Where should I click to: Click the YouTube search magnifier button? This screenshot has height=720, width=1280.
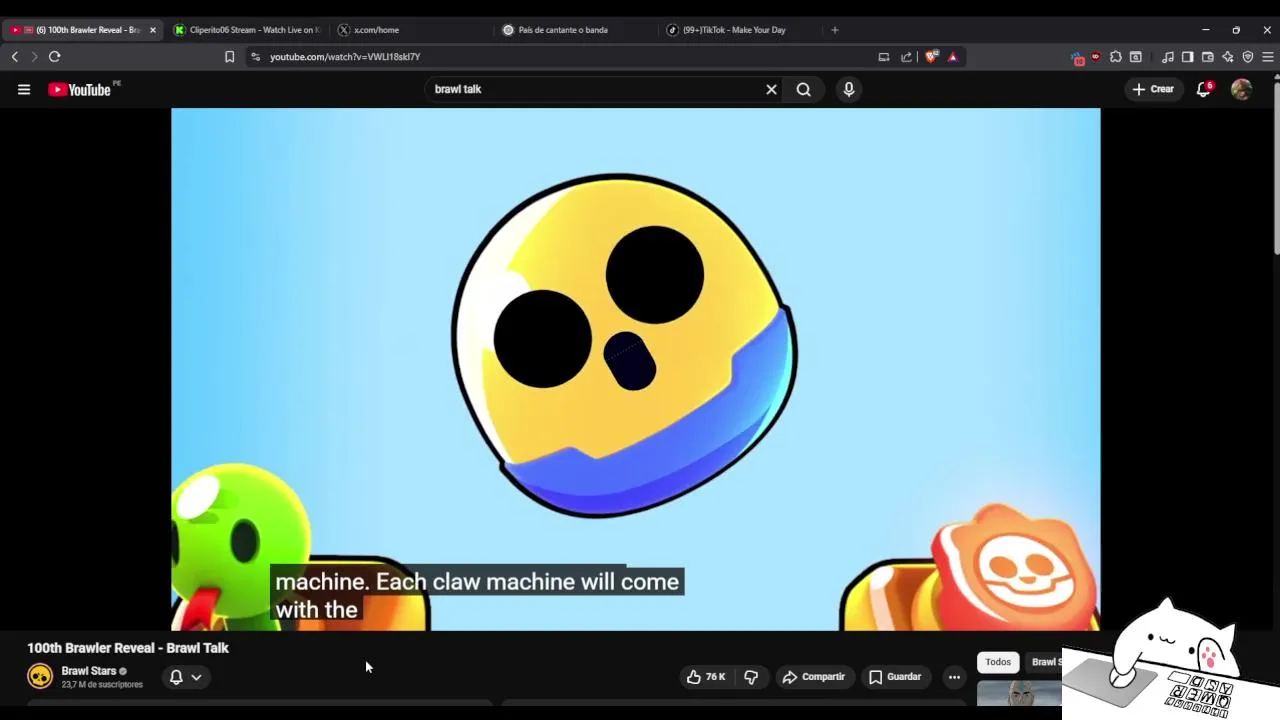pos(803,89)
